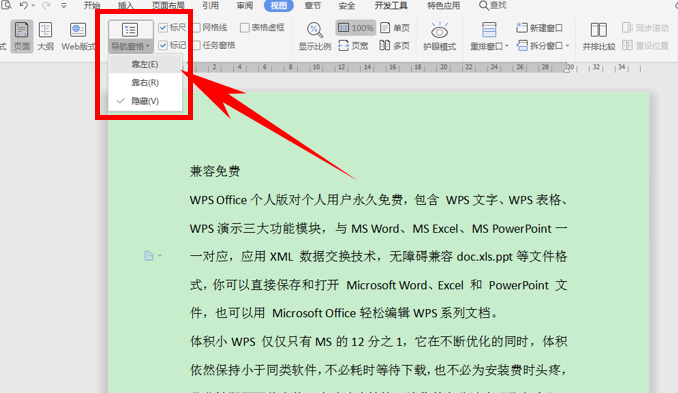The image size is (678, 393).
Task: Fit to page width (页宽)
Action: pyautogui.click(x=353, y=45)
